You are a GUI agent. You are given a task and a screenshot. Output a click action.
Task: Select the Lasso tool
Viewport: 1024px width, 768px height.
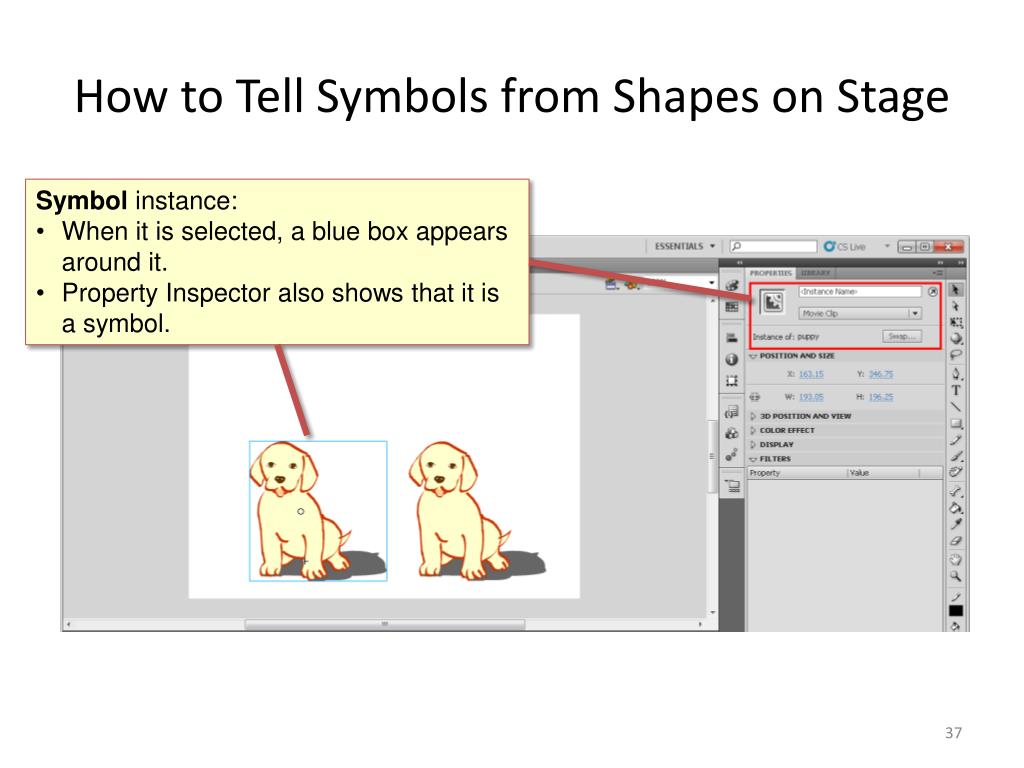pyautogui.click(x=955, y=355)
